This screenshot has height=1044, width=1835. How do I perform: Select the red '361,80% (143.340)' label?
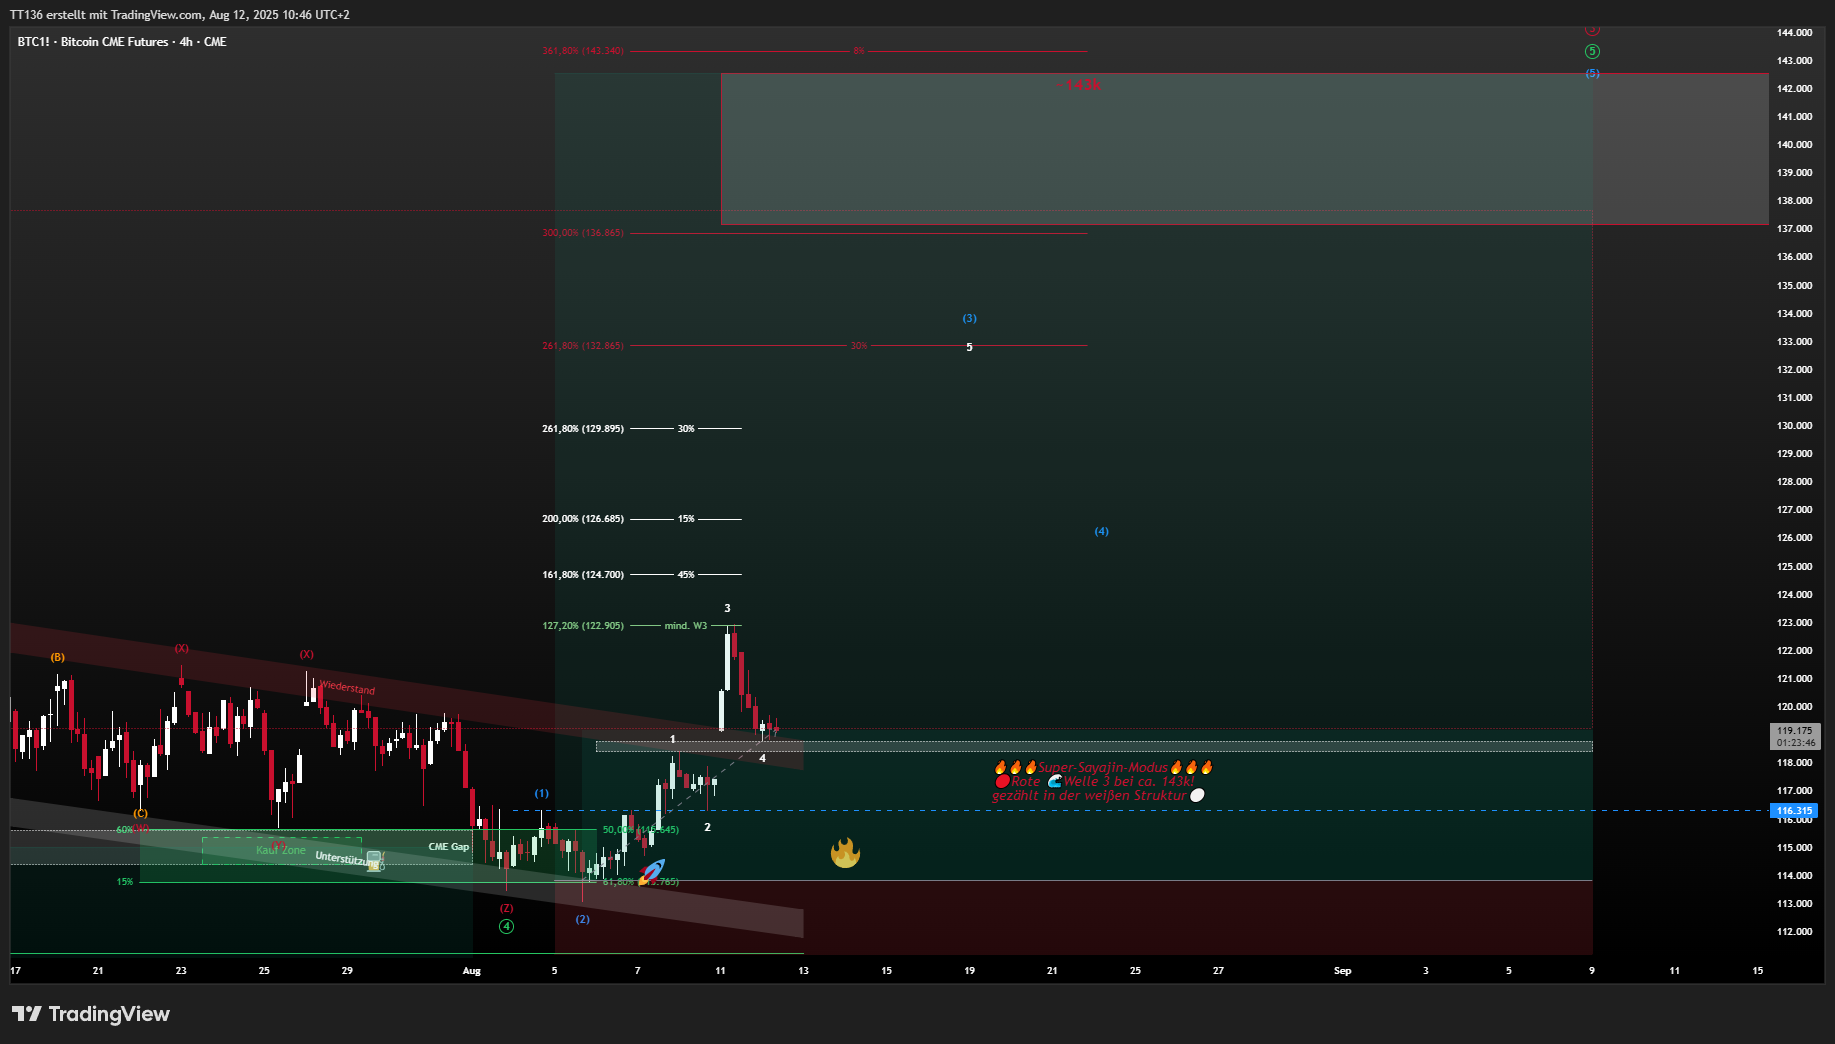583,50
